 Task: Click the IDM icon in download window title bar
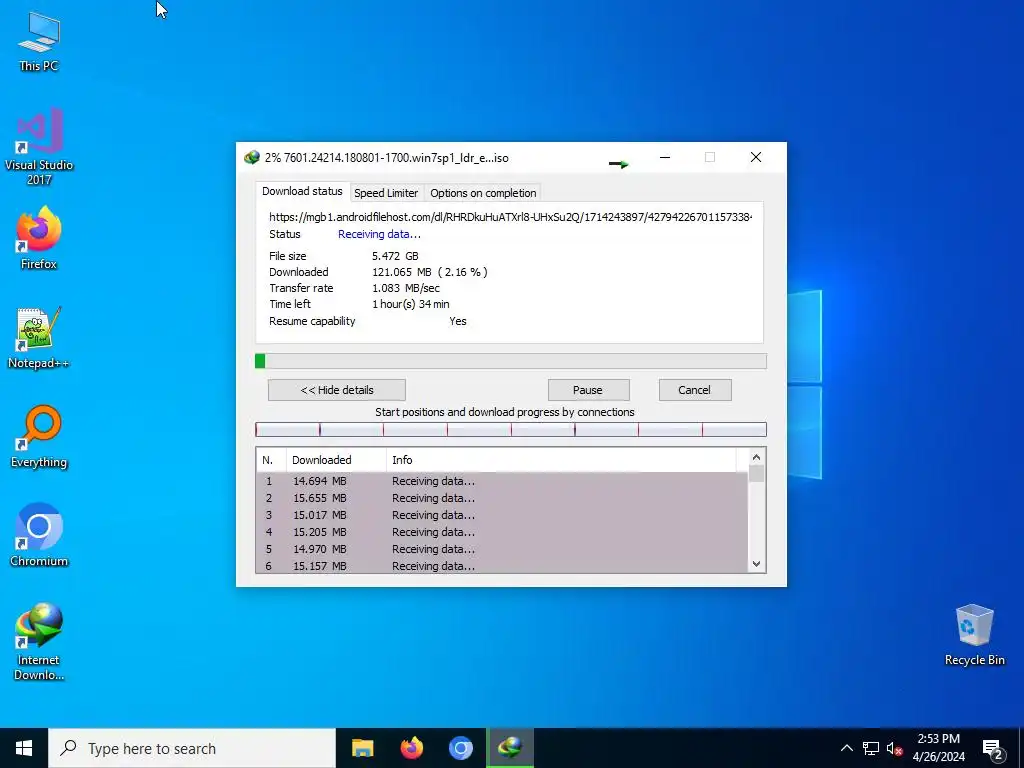coord(251,157)
